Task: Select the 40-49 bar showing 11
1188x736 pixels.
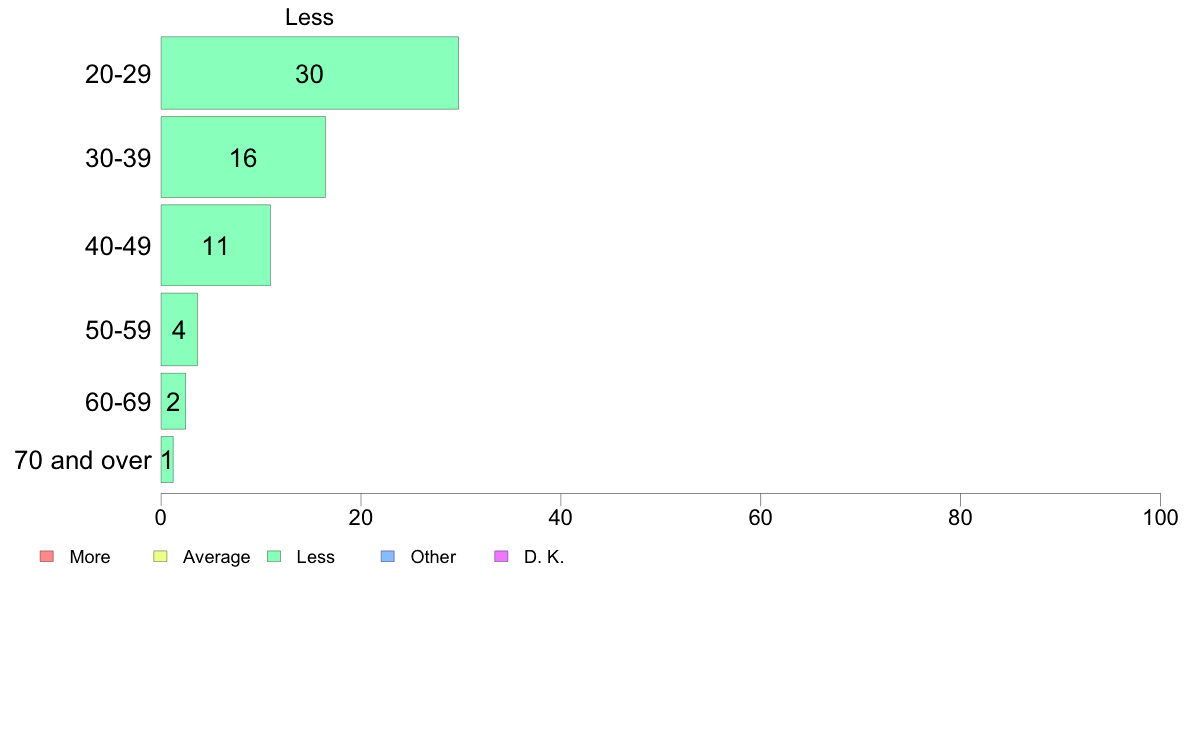Action: (x=215, y=245)
